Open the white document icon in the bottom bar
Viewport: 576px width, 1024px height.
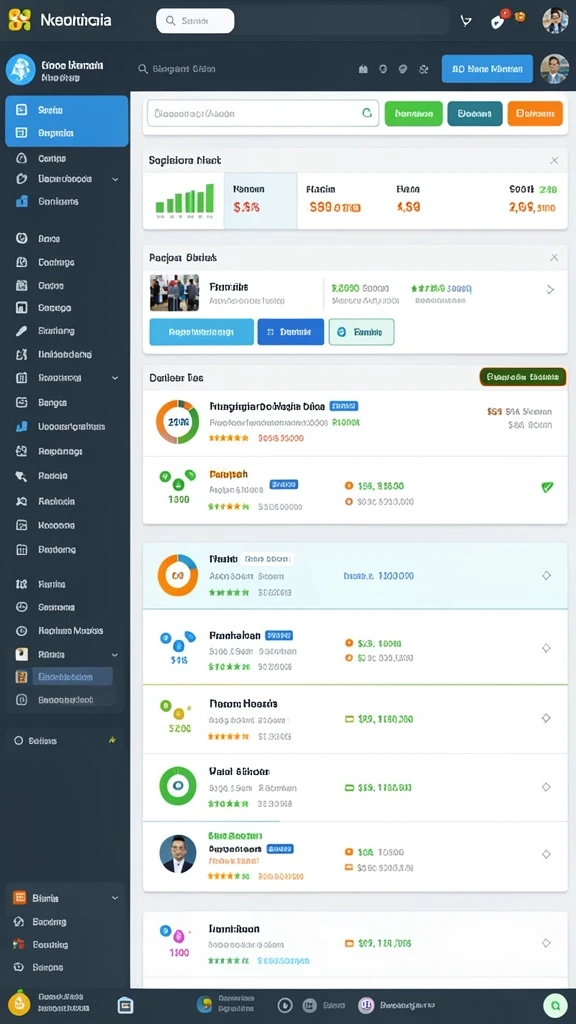(125, 1005)
